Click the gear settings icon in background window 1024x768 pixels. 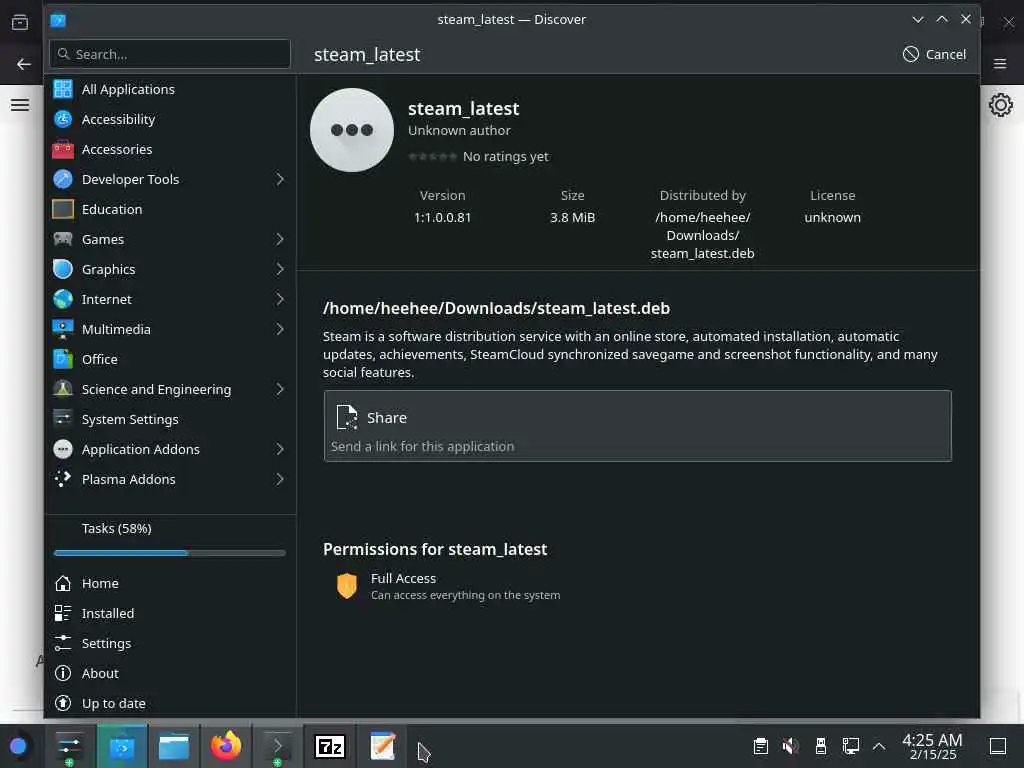point(1000,104)
